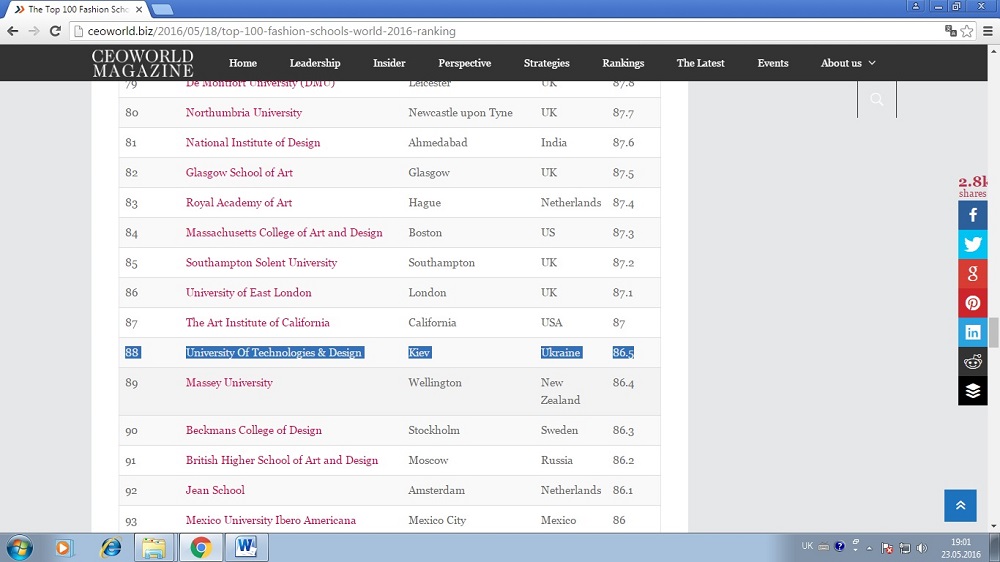Open the volume control in tray

tap(922, 547)
